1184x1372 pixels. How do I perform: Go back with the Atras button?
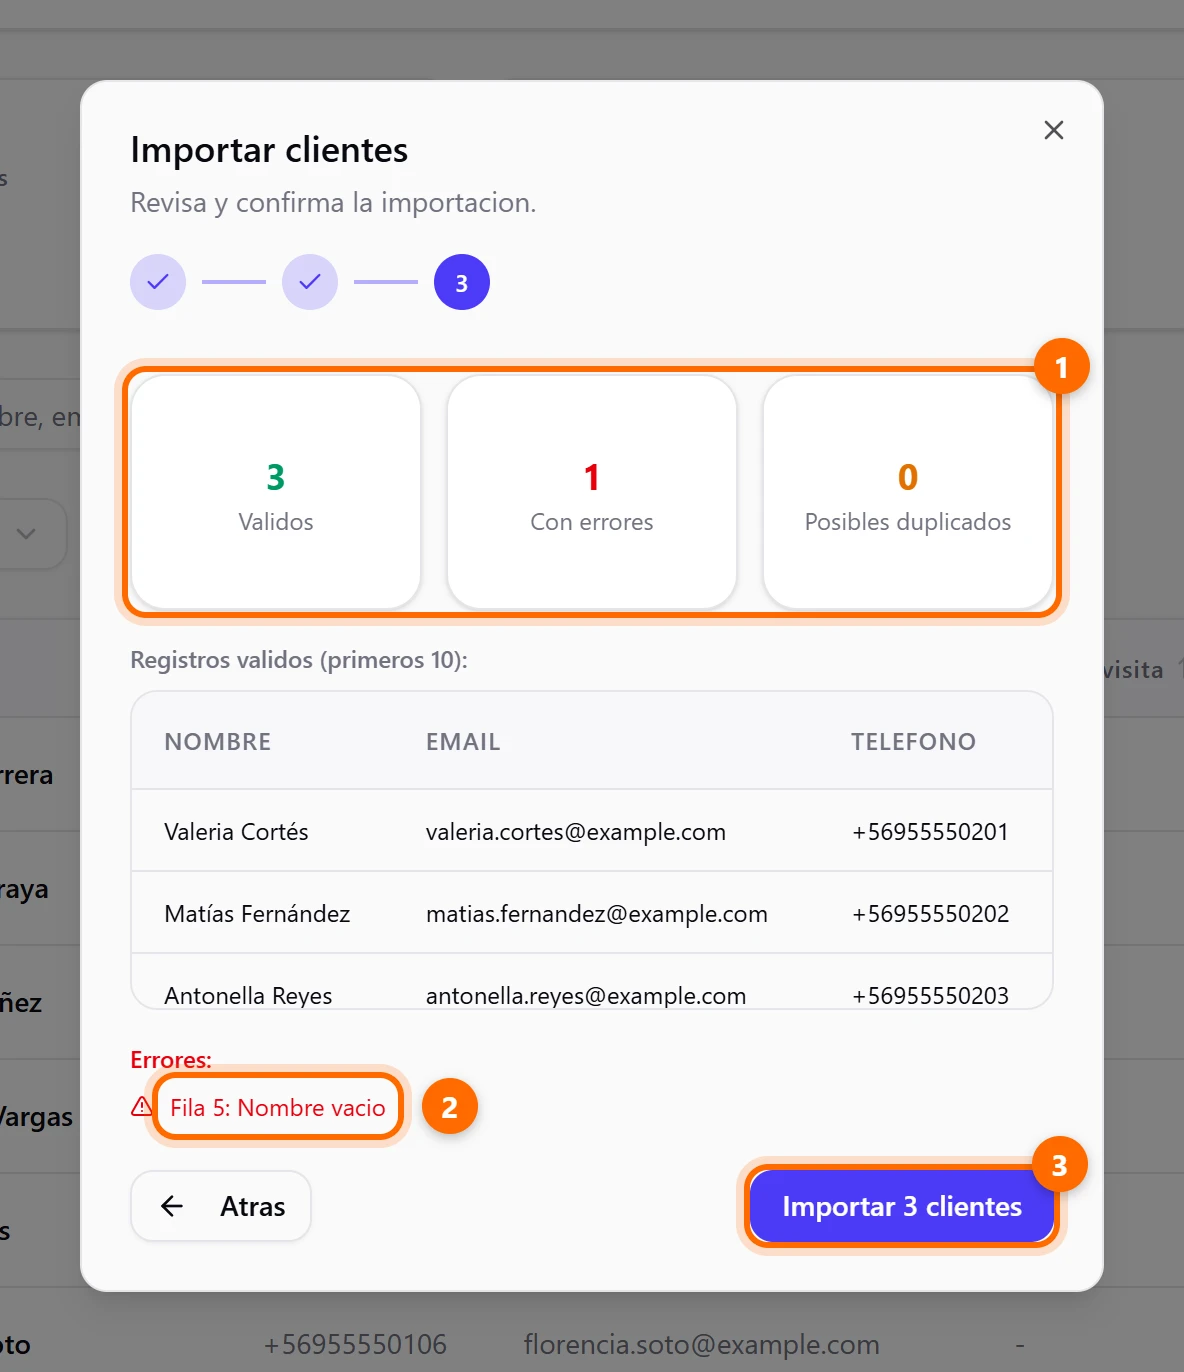pyautogui.click(x=221, y=1206)
